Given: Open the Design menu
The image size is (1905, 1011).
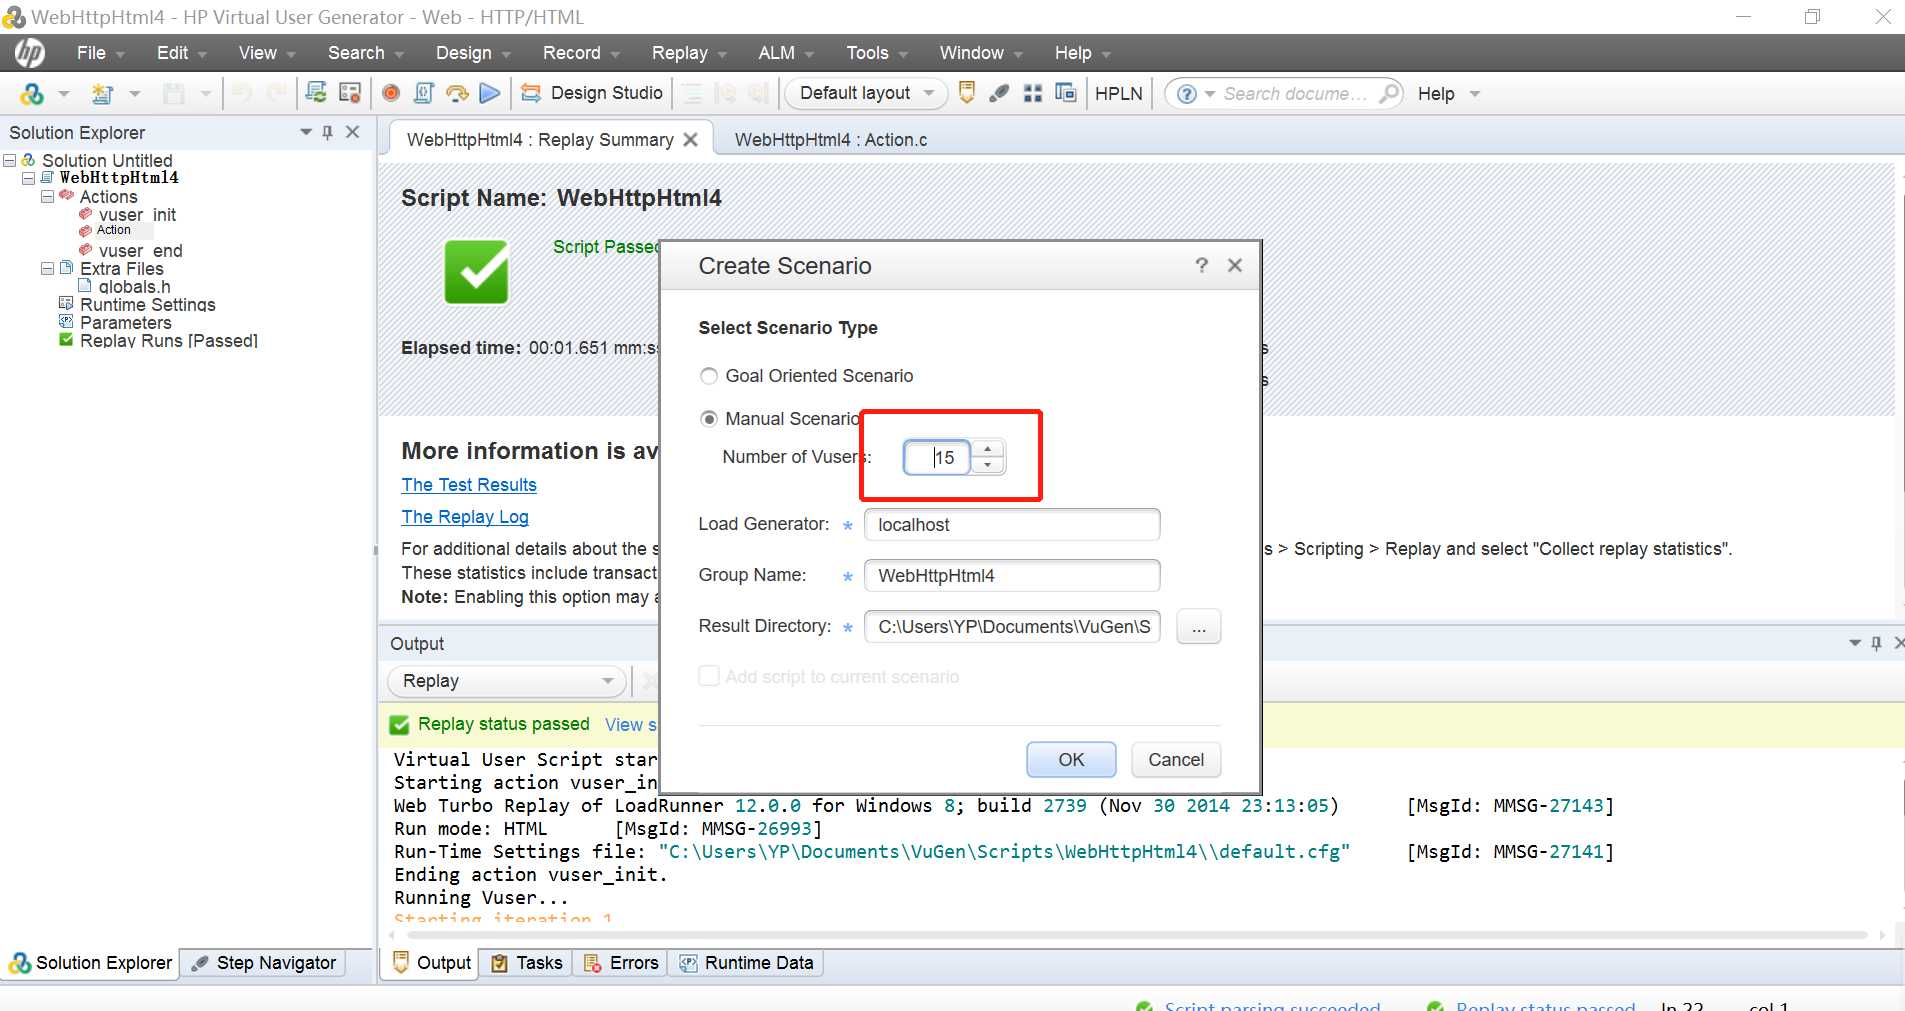Looking at the screenshot, I should click(473, 53).
